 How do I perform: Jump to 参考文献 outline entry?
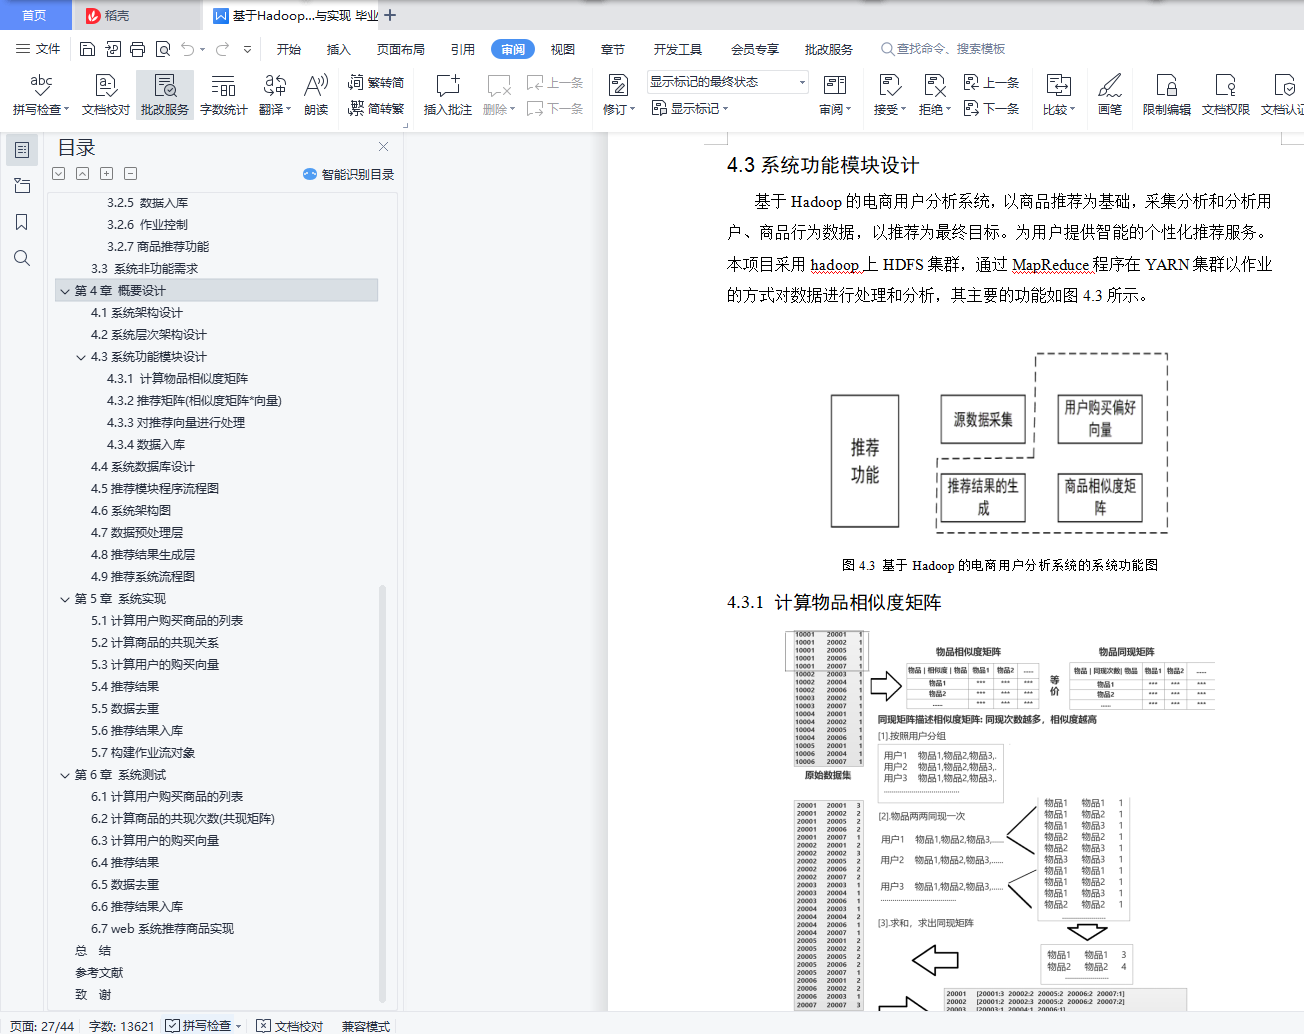click(x=99, y=973)
